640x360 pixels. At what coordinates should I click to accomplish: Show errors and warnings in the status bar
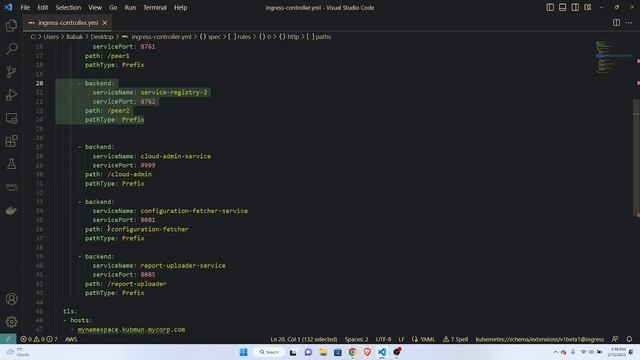point(39,339)
